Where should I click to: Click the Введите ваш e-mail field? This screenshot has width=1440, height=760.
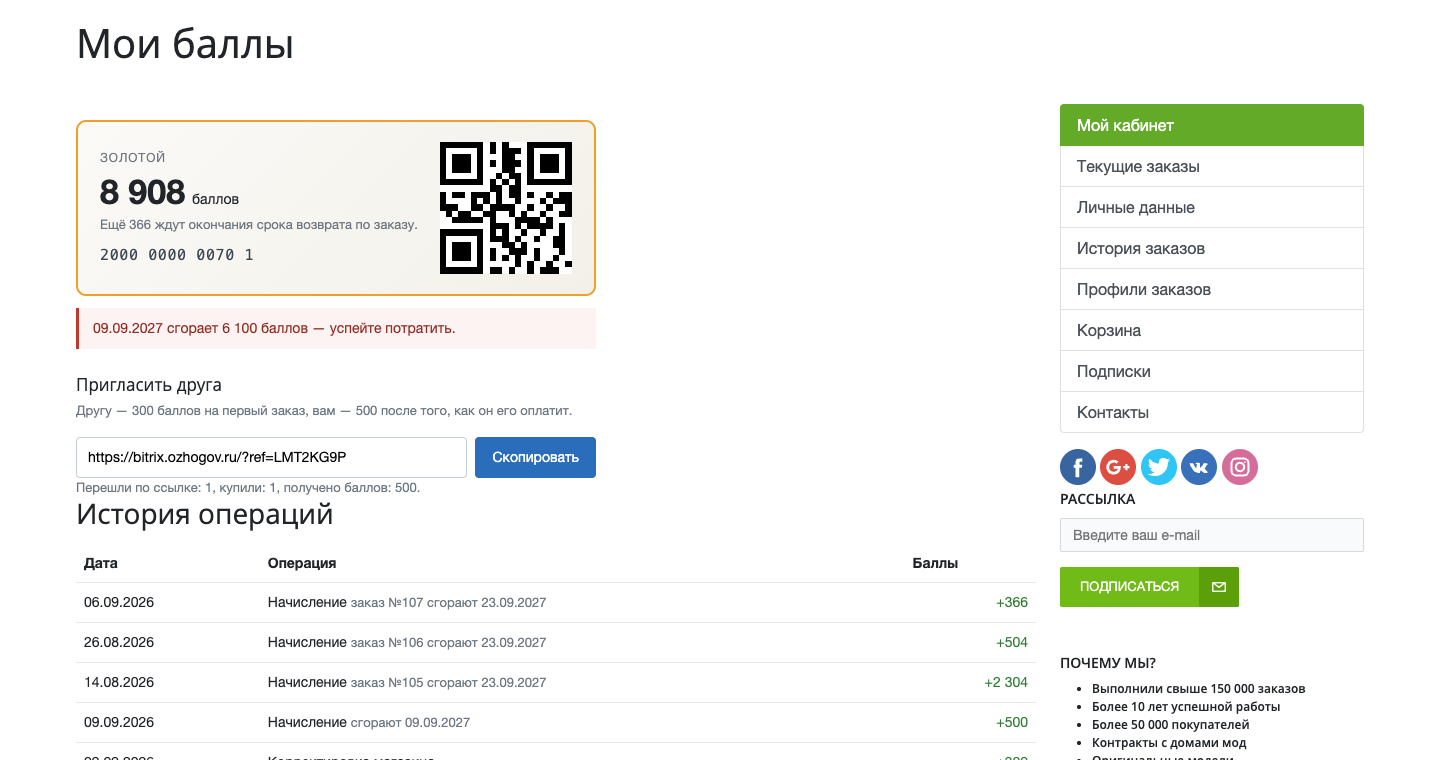tap(1212, 535)
